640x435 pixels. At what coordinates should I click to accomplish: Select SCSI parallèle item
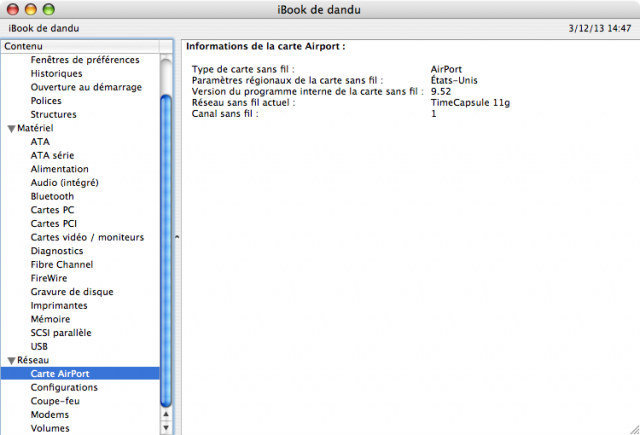click(x=61, y=333)
